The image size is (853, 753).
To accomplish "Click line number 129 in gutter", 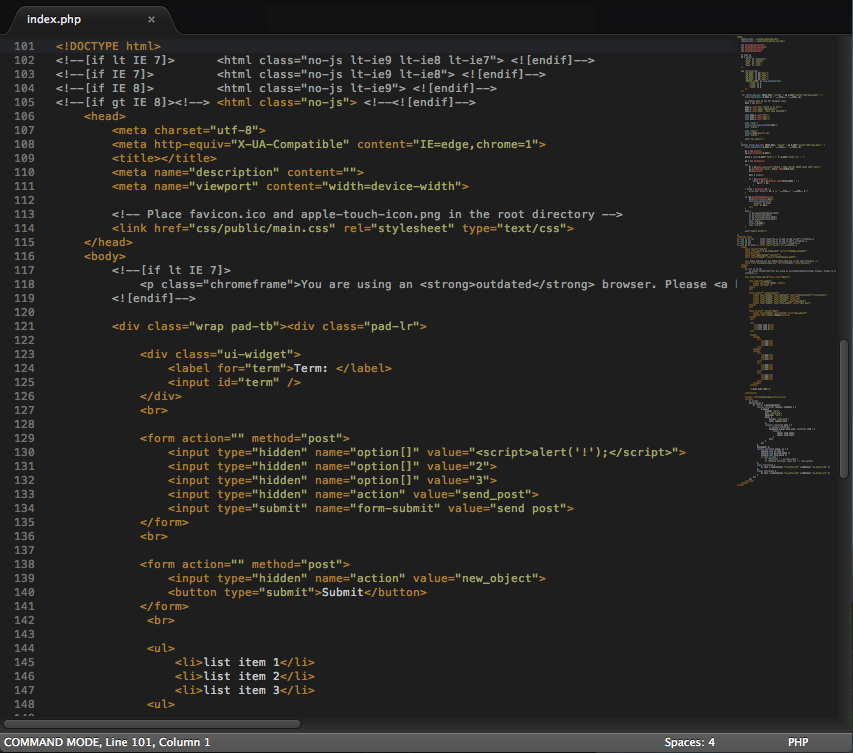I will coord(24,439).
